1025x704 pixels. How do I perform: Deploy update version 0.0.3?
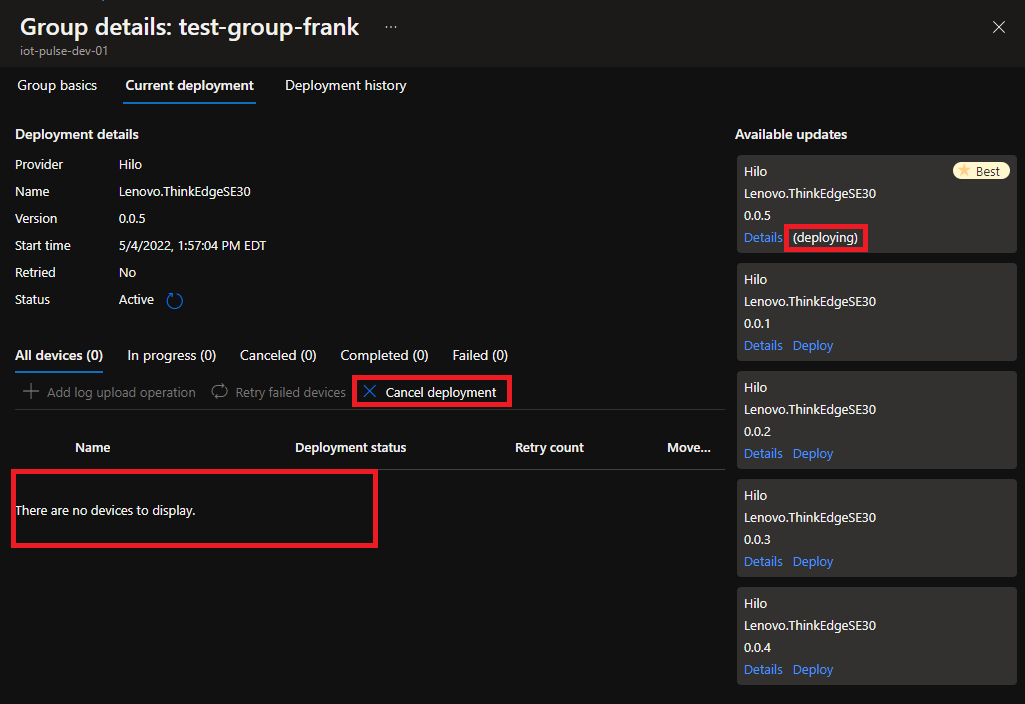pyautogui.click(x=812, y=561)
